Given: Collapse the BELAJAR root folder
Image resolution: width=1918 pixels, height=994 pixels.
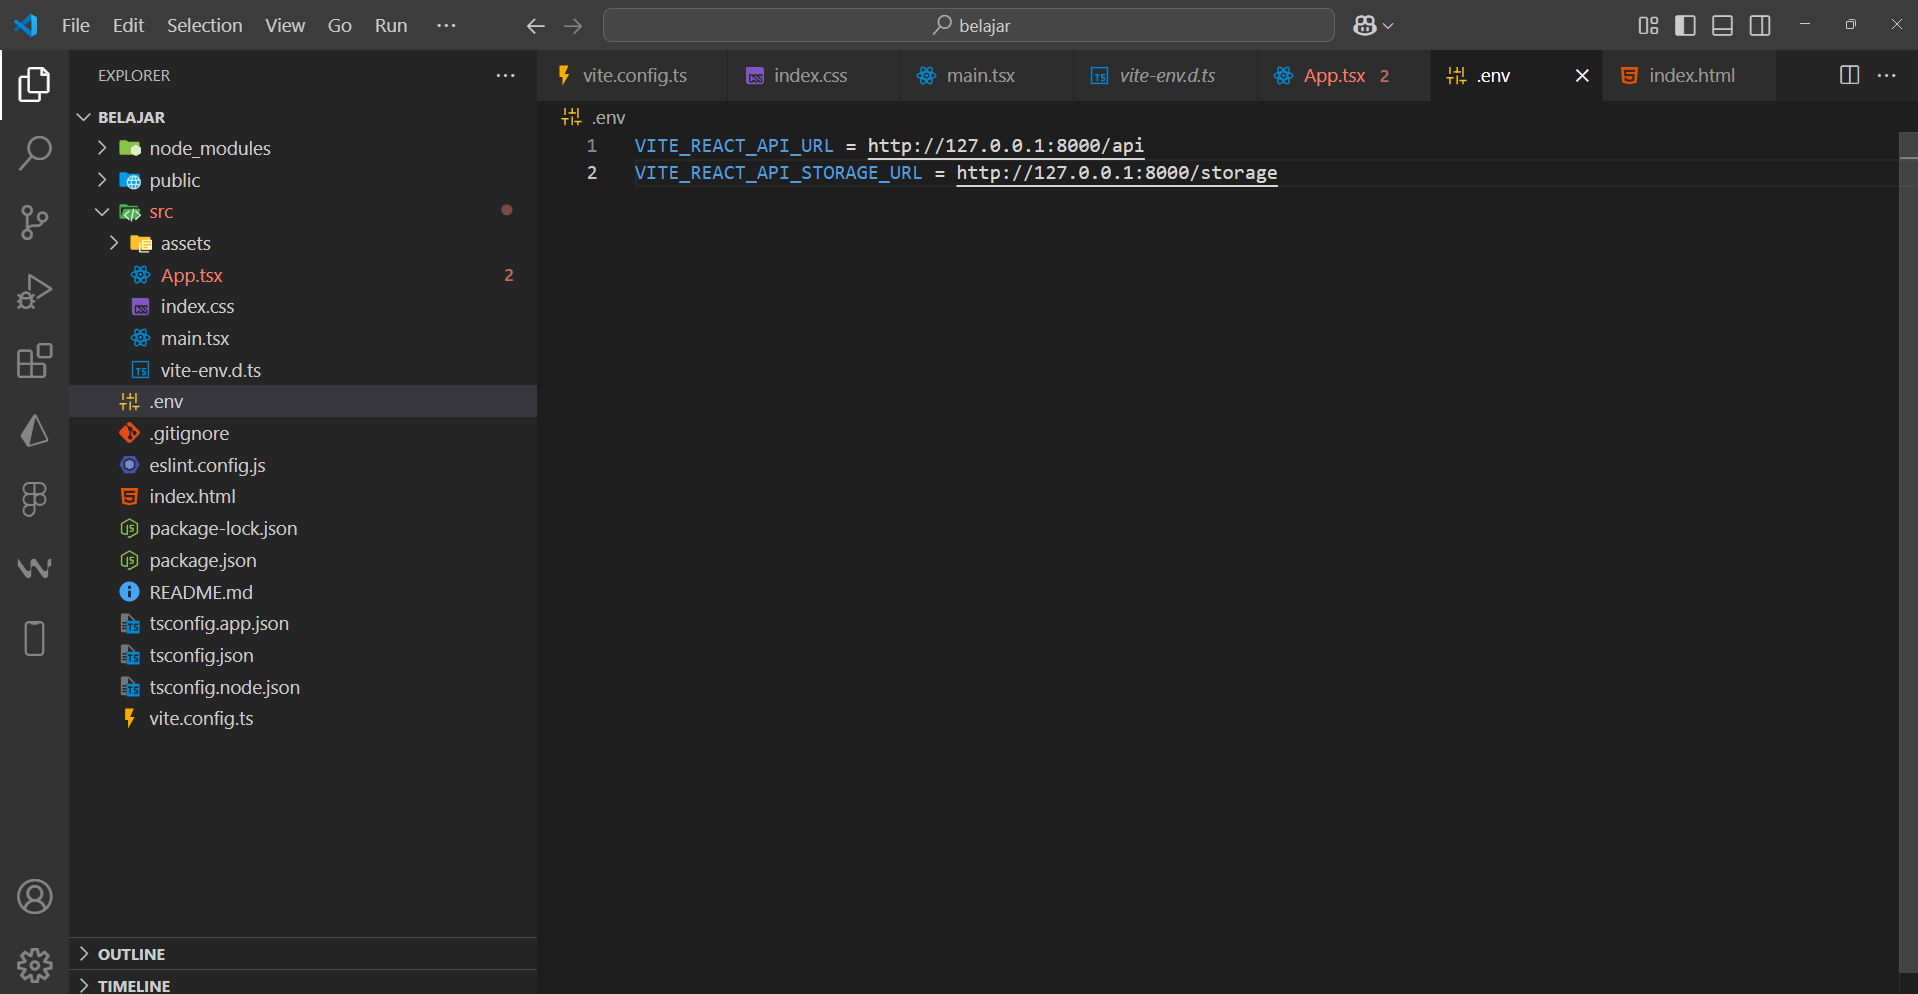Looking at the screenshot, I should point(303,117).
